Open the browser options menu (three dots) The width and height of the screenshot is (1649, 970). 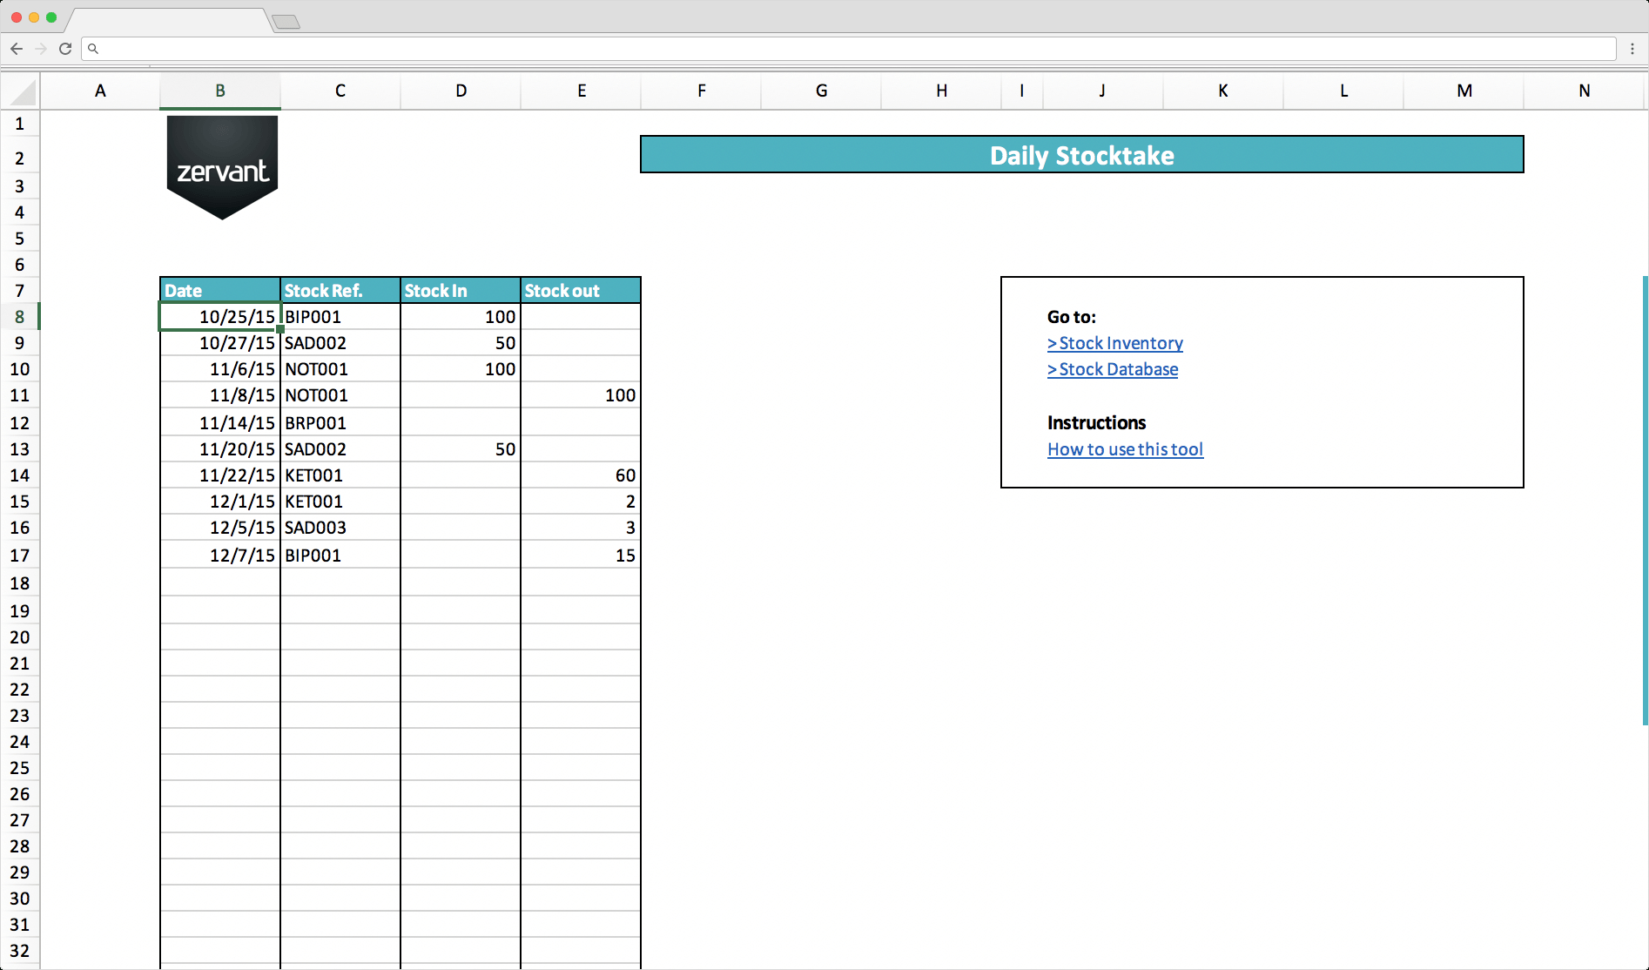pyautogui.click(x=1631, y=48)
